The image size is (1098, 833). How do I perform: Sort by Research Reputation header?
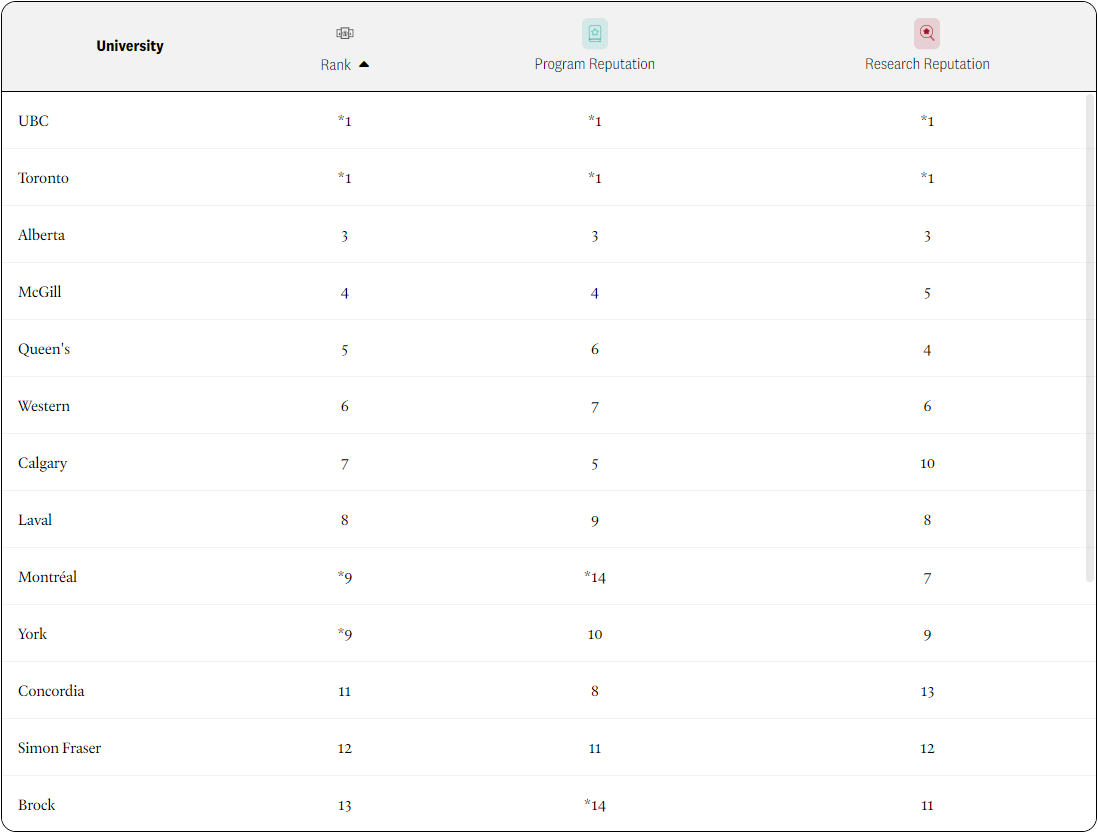[x=927, y=64]
